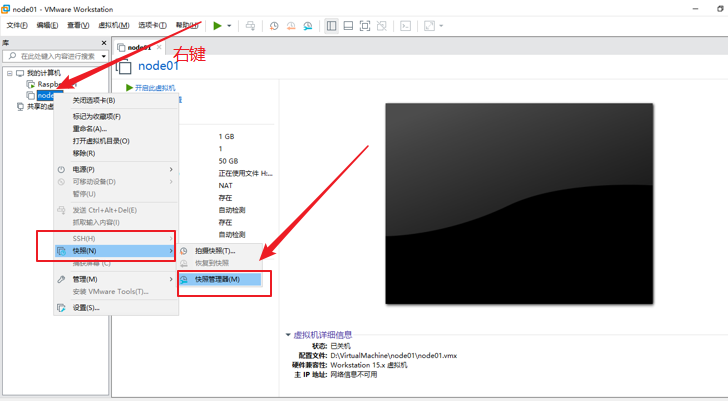
Task: Toggle the thumbnail bar view icon
Action: pyautogui.click(x=348, y=26)
